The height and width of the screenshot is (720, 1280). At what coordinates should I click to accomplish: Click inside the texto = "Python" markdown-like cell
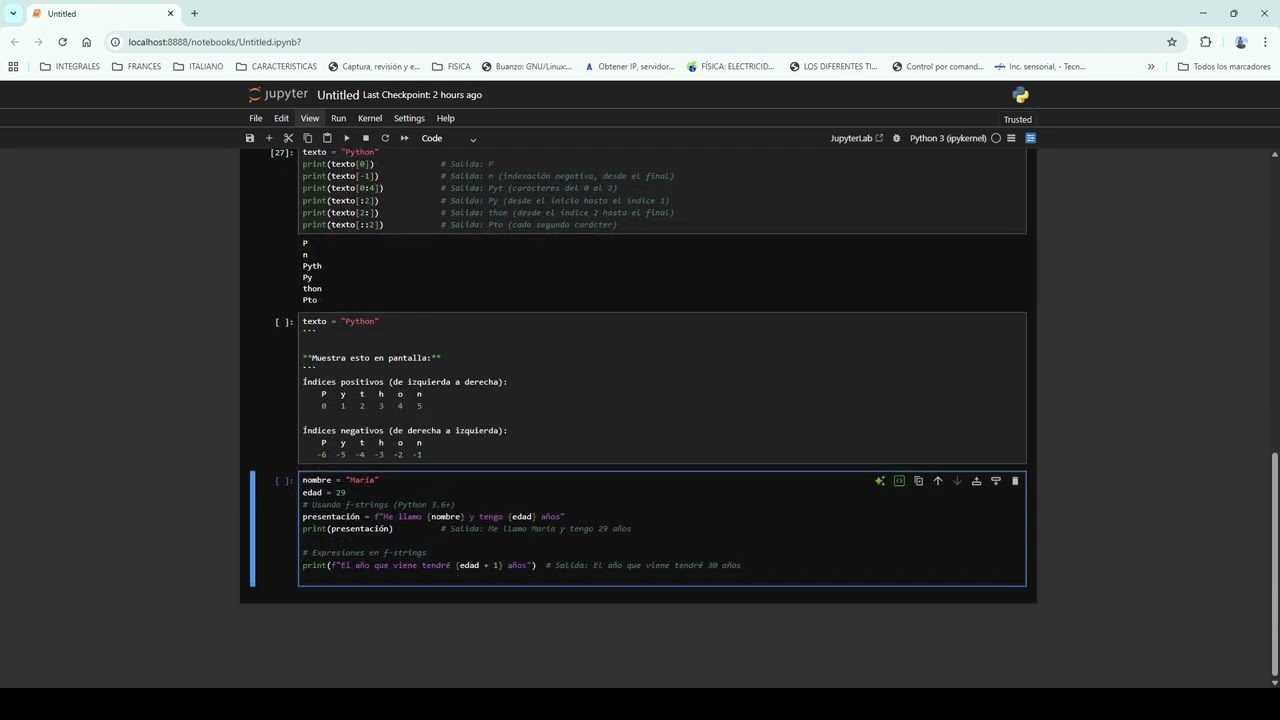click(x=662, y=388)
